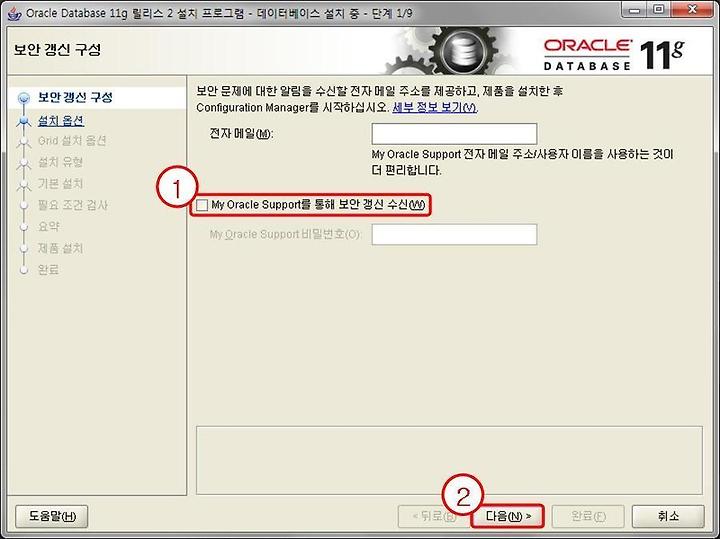
Task: Click the 완료(F) finish button
Action: click(588, 516)
